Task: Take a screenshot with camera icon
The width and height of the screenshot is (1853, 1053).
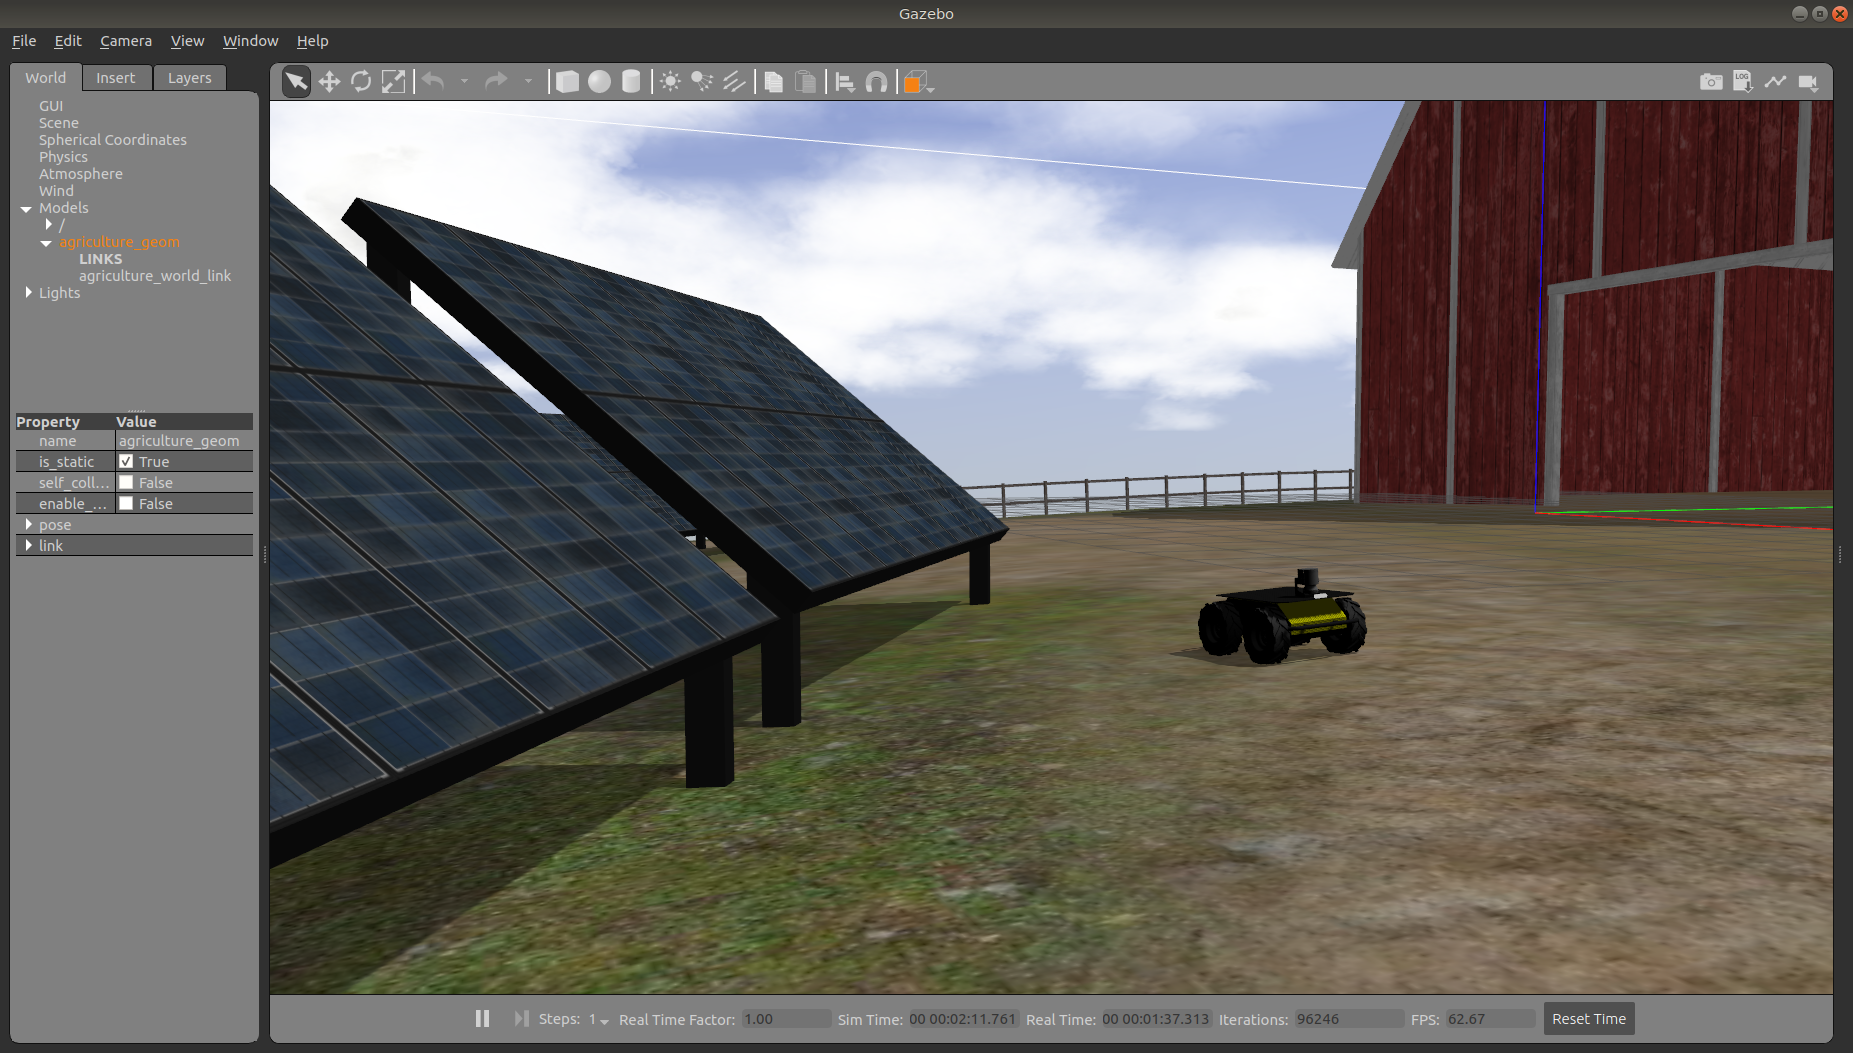Action: [1711, 82]
